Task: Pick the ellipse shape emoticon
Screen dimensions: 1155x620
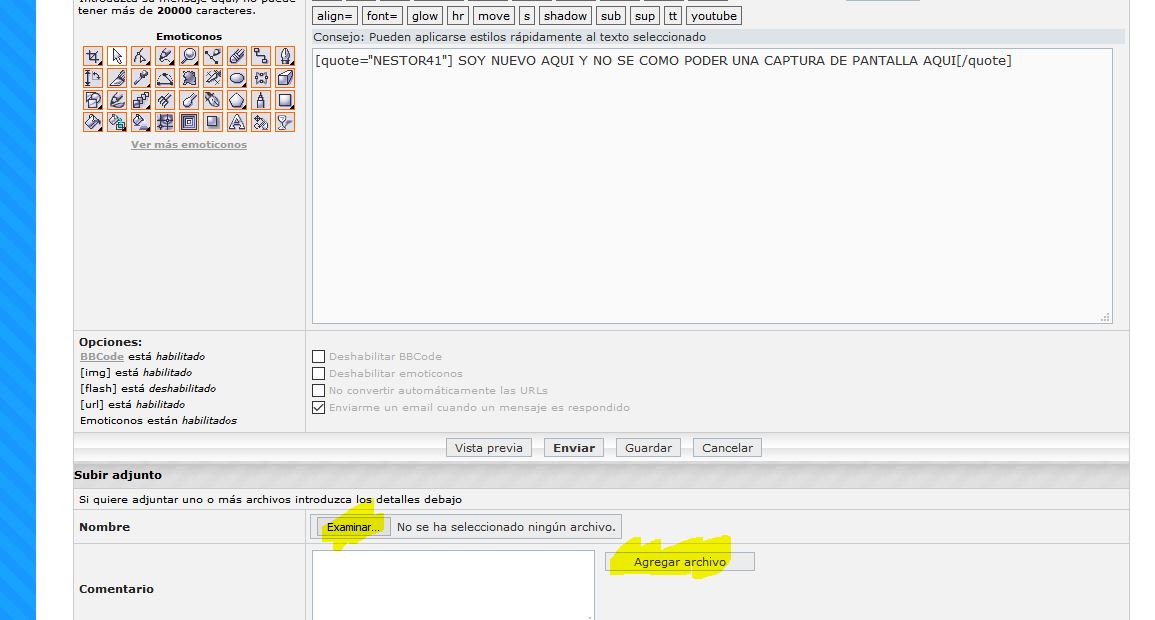Action: (x=237, y=78)
